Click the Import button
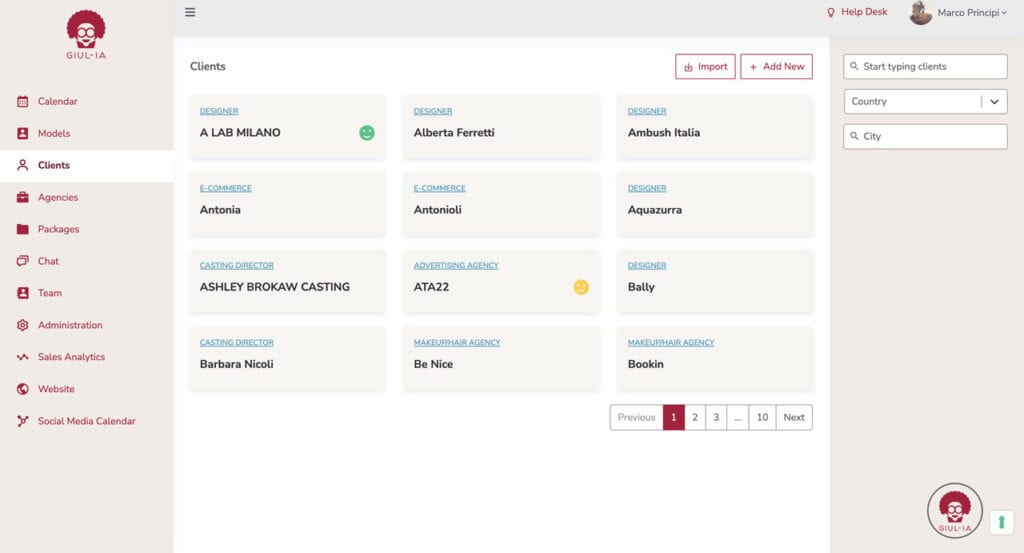Viewport: 1024px width, 553px height. 705,67
